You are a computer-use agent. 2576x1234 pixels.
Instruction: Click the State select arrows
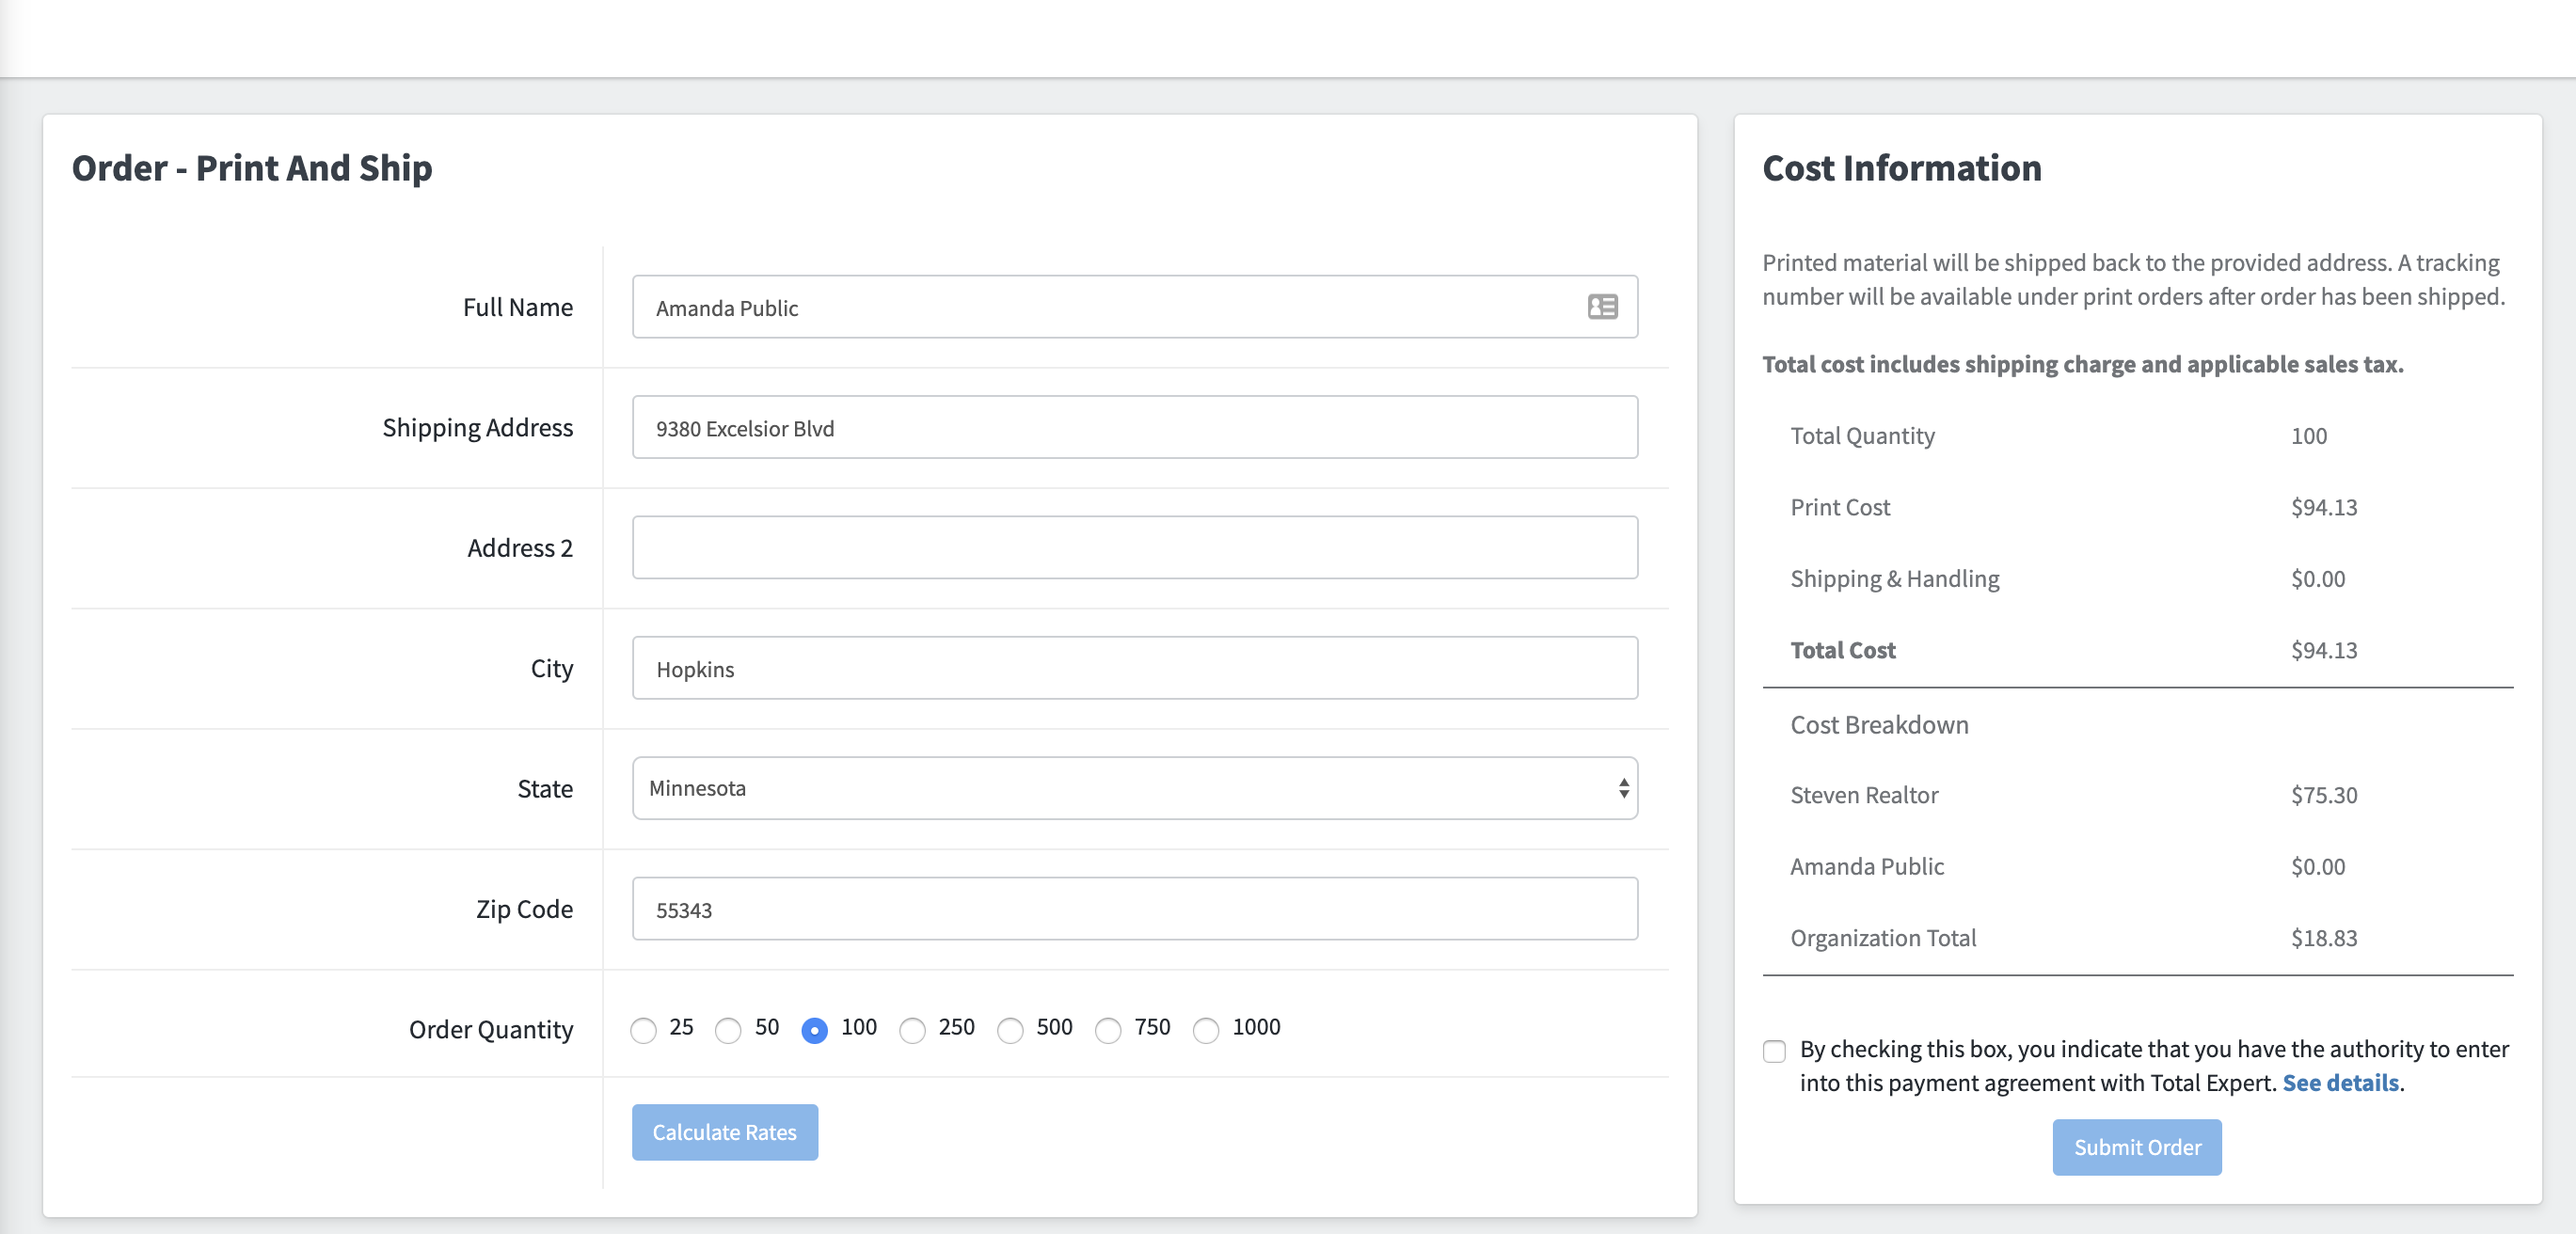click(1623, 788)
